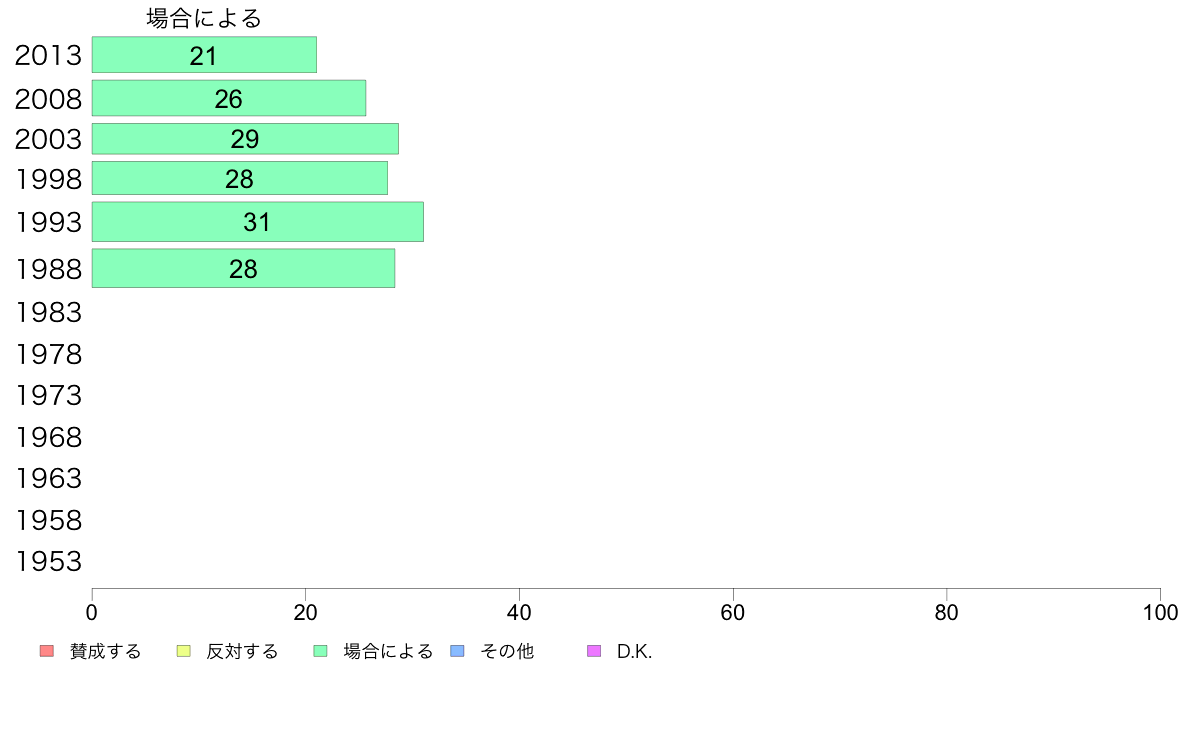This screenshot has height=736, width=1188.
Task: Click the magenta D.K. legend swatch
Action: click(x=594, y=651)
